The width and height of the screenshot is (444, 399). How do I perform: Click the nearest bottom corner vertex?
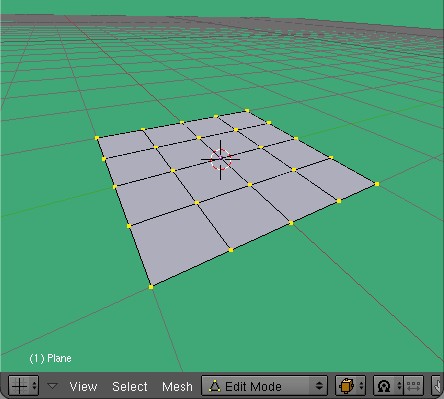[151, 287]
